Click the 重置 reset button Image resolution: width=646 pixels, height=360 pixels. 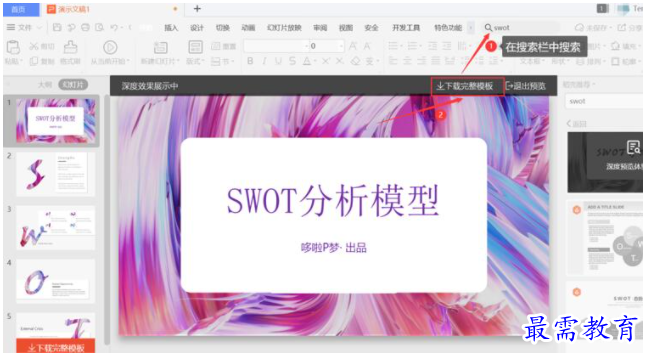tap(223, 46)
